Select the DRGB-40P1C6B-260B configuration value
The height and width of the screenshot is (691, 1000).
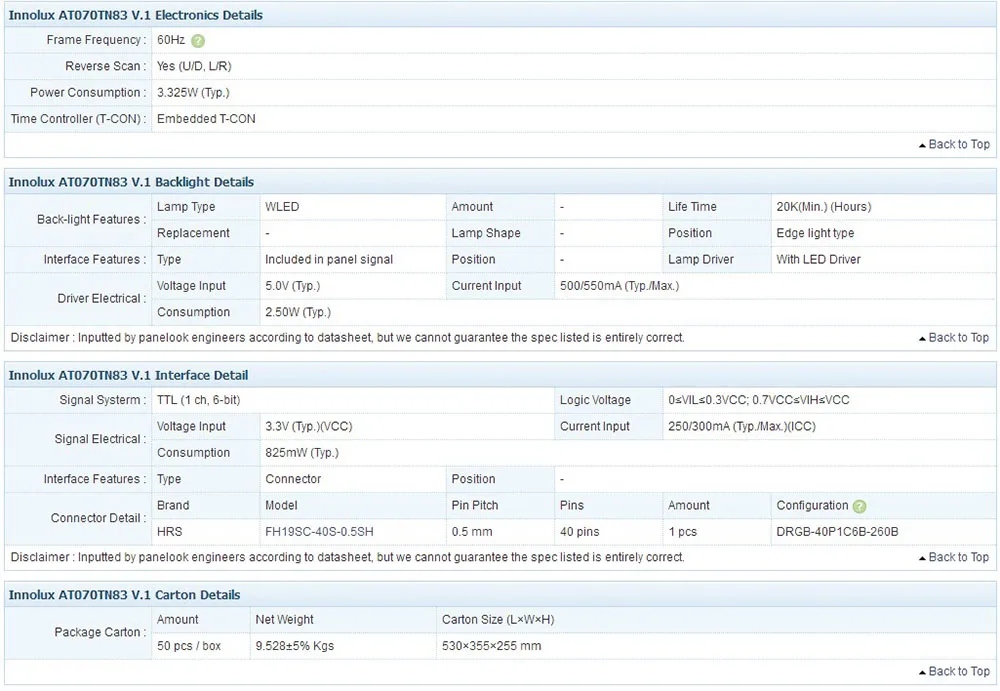click(837, 532)
